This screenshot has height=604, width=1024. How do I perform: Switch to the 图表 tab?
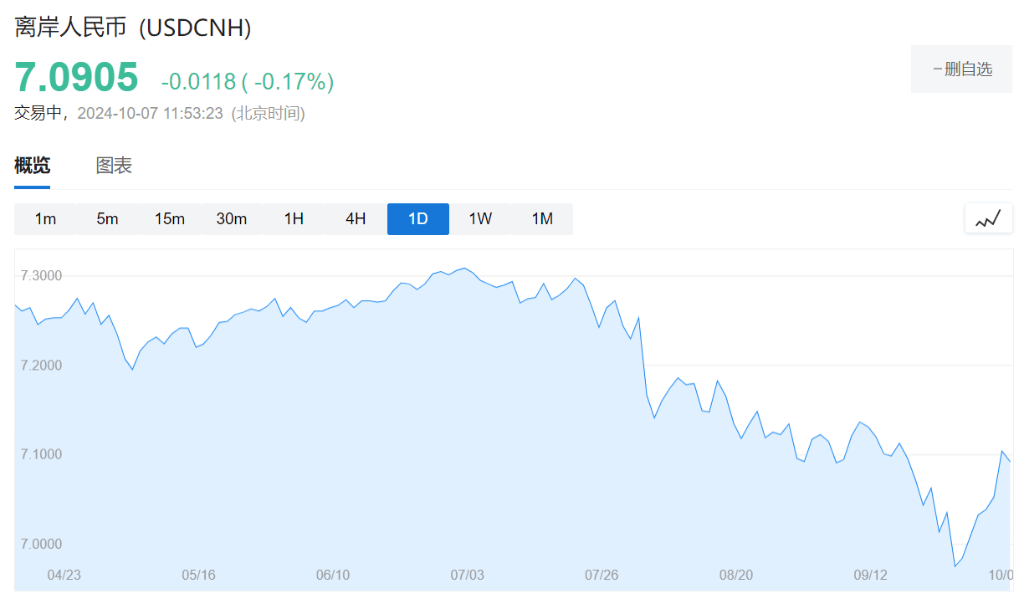point(113,166)
